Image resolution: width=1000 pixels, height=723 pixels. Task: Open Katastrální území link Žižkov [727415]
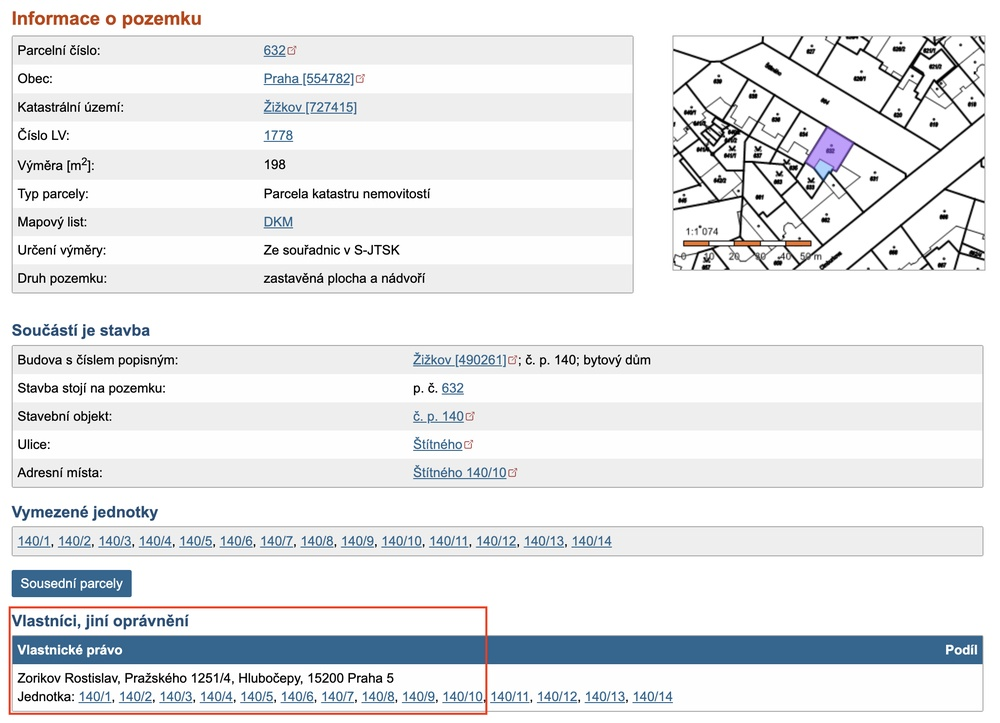pyautogui.click(x=310, y=107)
